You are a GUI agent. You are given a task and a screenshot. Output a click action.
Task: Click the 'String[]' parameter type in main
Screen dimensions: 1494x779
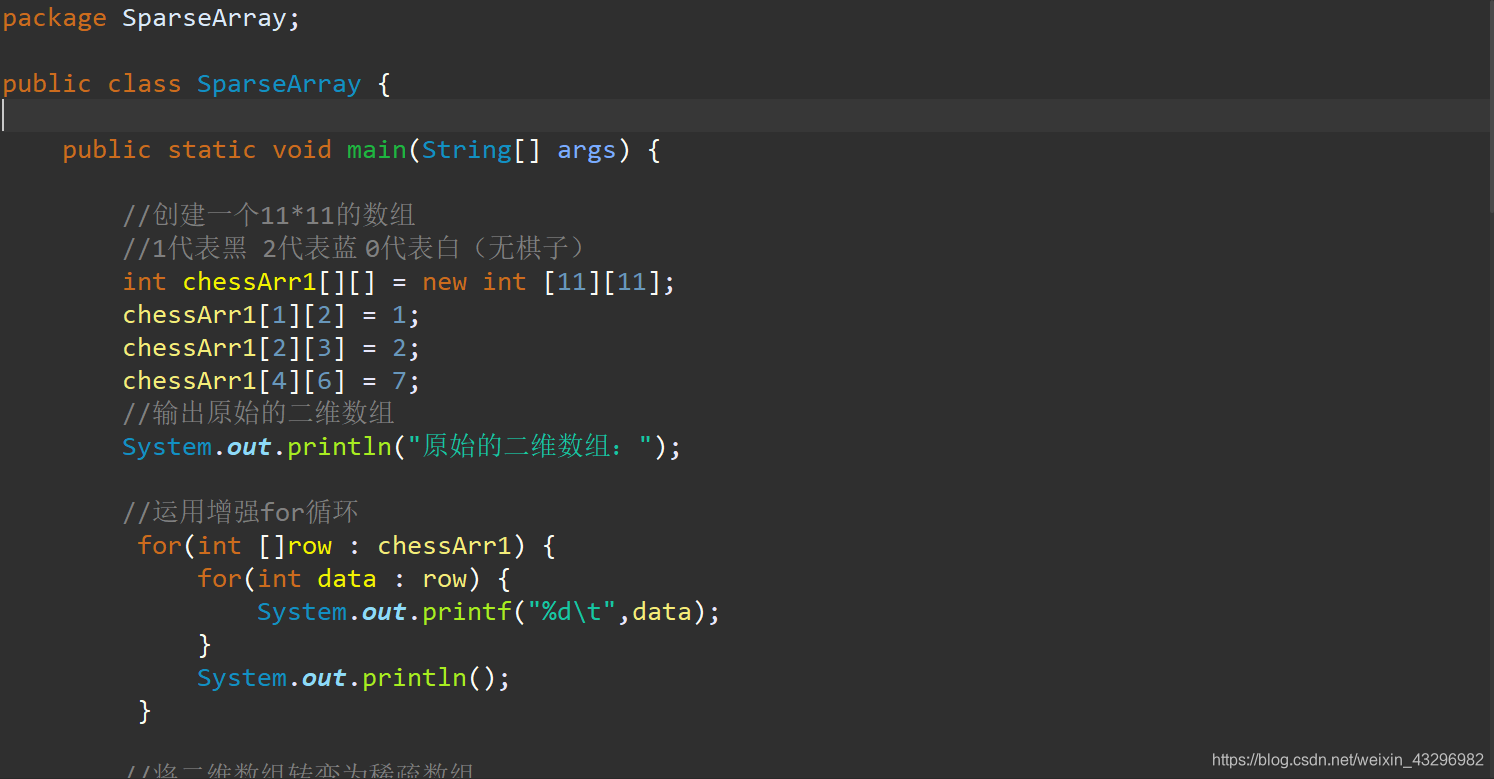tap(481, 150)
